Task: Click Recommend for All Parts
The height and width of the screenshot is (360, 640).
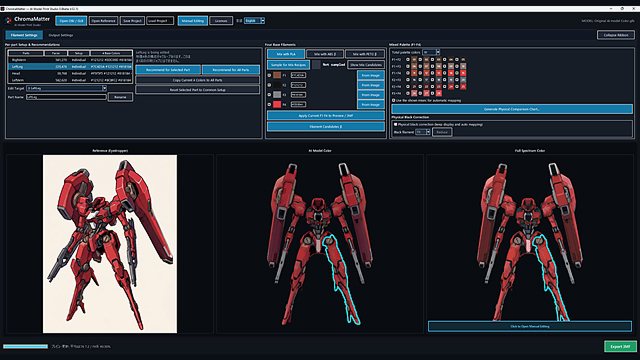Action: (x=231, y=70)
